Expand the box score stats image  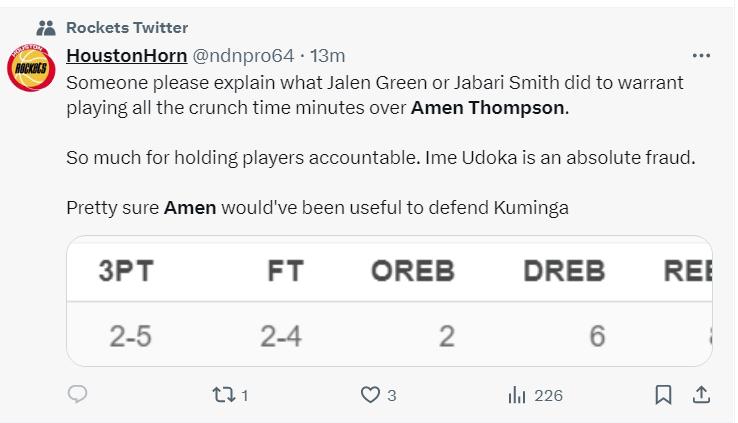point(389,301)
